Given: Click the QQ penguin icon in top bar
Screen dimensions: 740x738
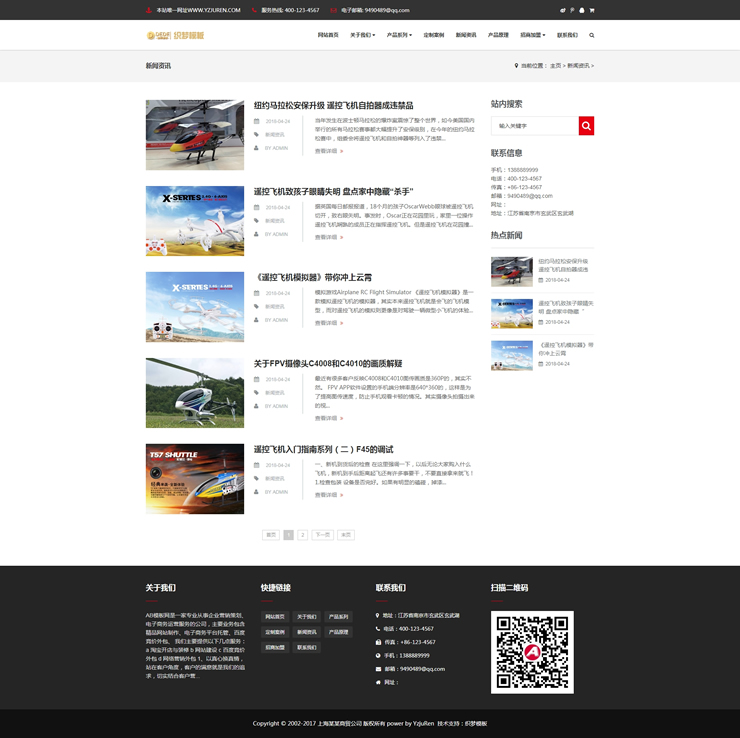Looking at the screenshot, I should point(582,10).
